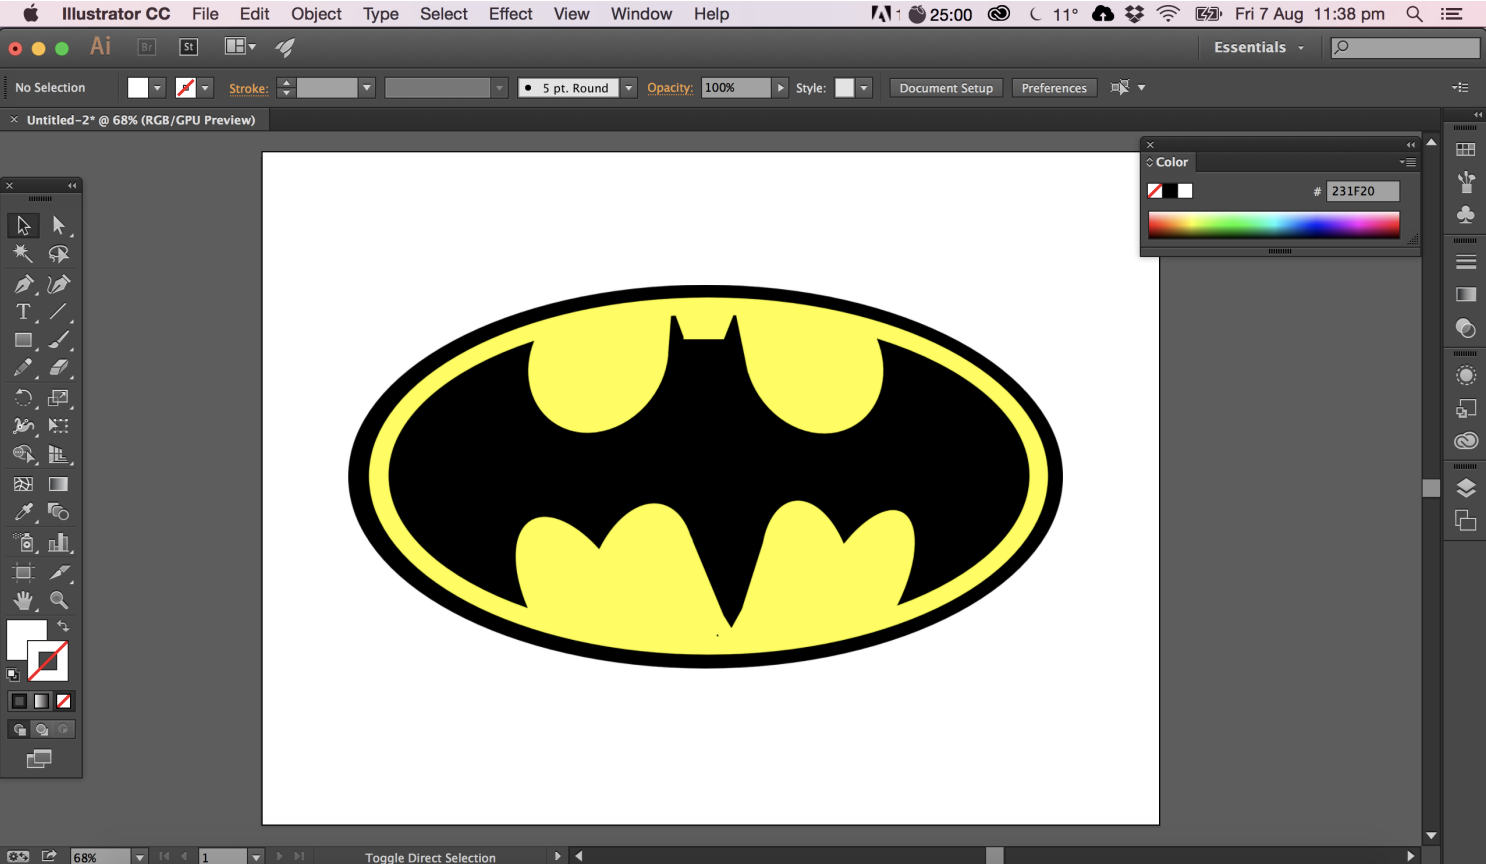The height and width of the screenshot is (864, 1486).
Task: Pick a color from the rainbow spectrum bar
Action: [1273, 225]
